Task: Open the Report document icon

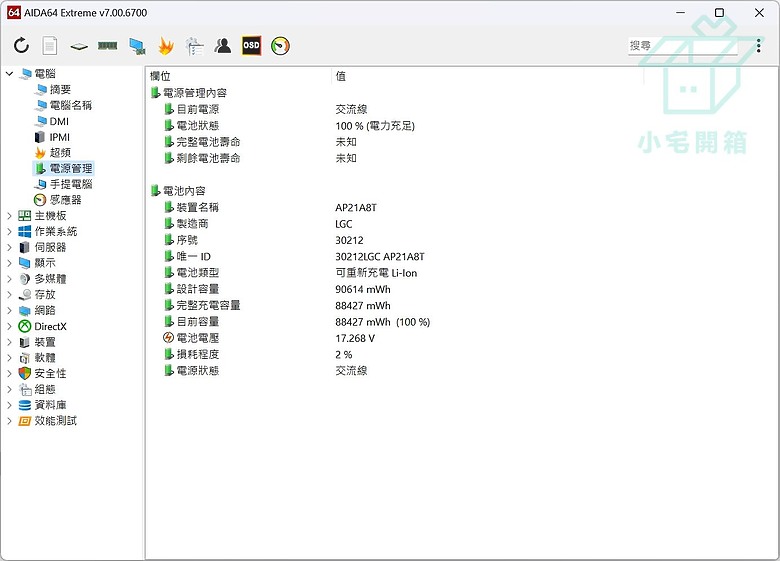Action: tap(49, 46)
